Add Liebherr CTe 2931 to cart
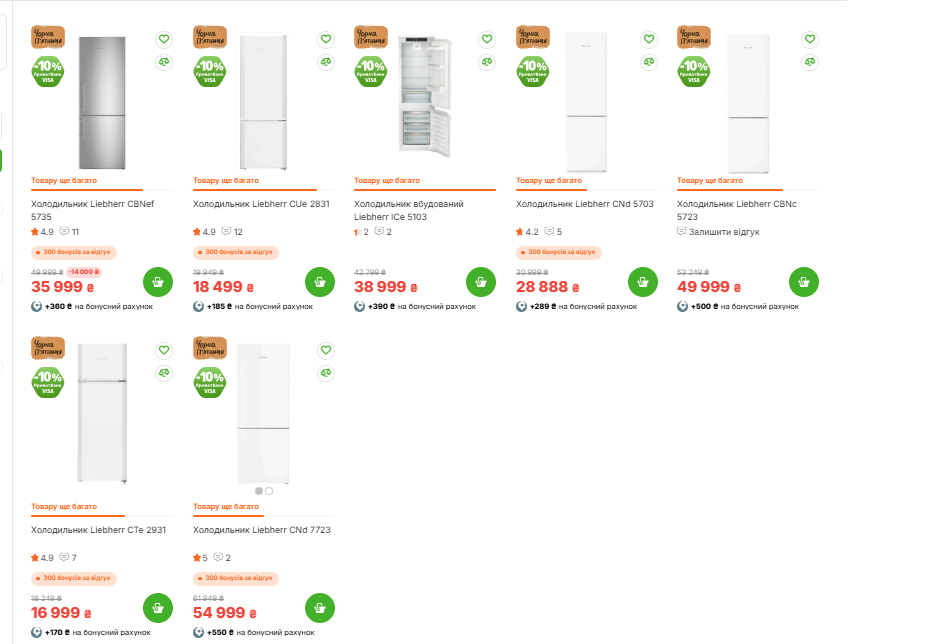 (x=158, y=607)
